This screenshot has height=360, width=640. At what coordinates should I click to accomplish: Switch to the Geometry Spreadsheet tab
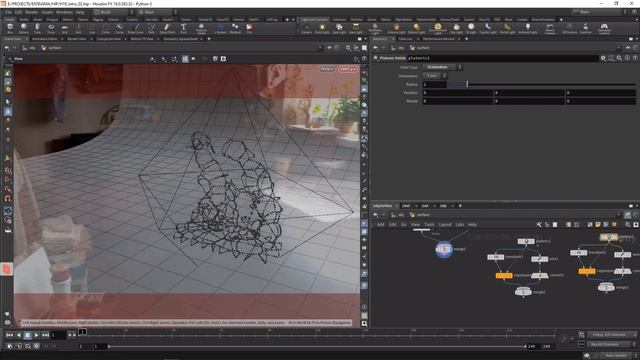coord(180,39)
